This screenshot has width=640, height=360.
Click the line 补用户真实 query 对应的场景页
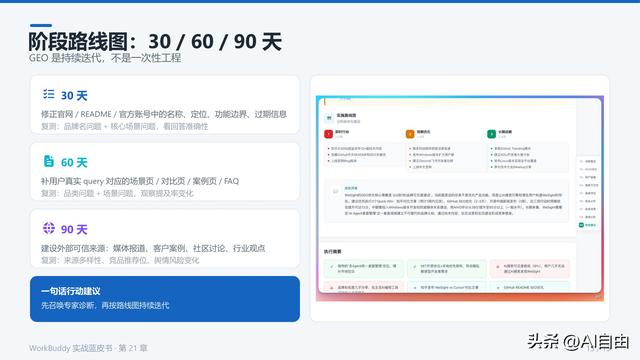coord(140,181)
